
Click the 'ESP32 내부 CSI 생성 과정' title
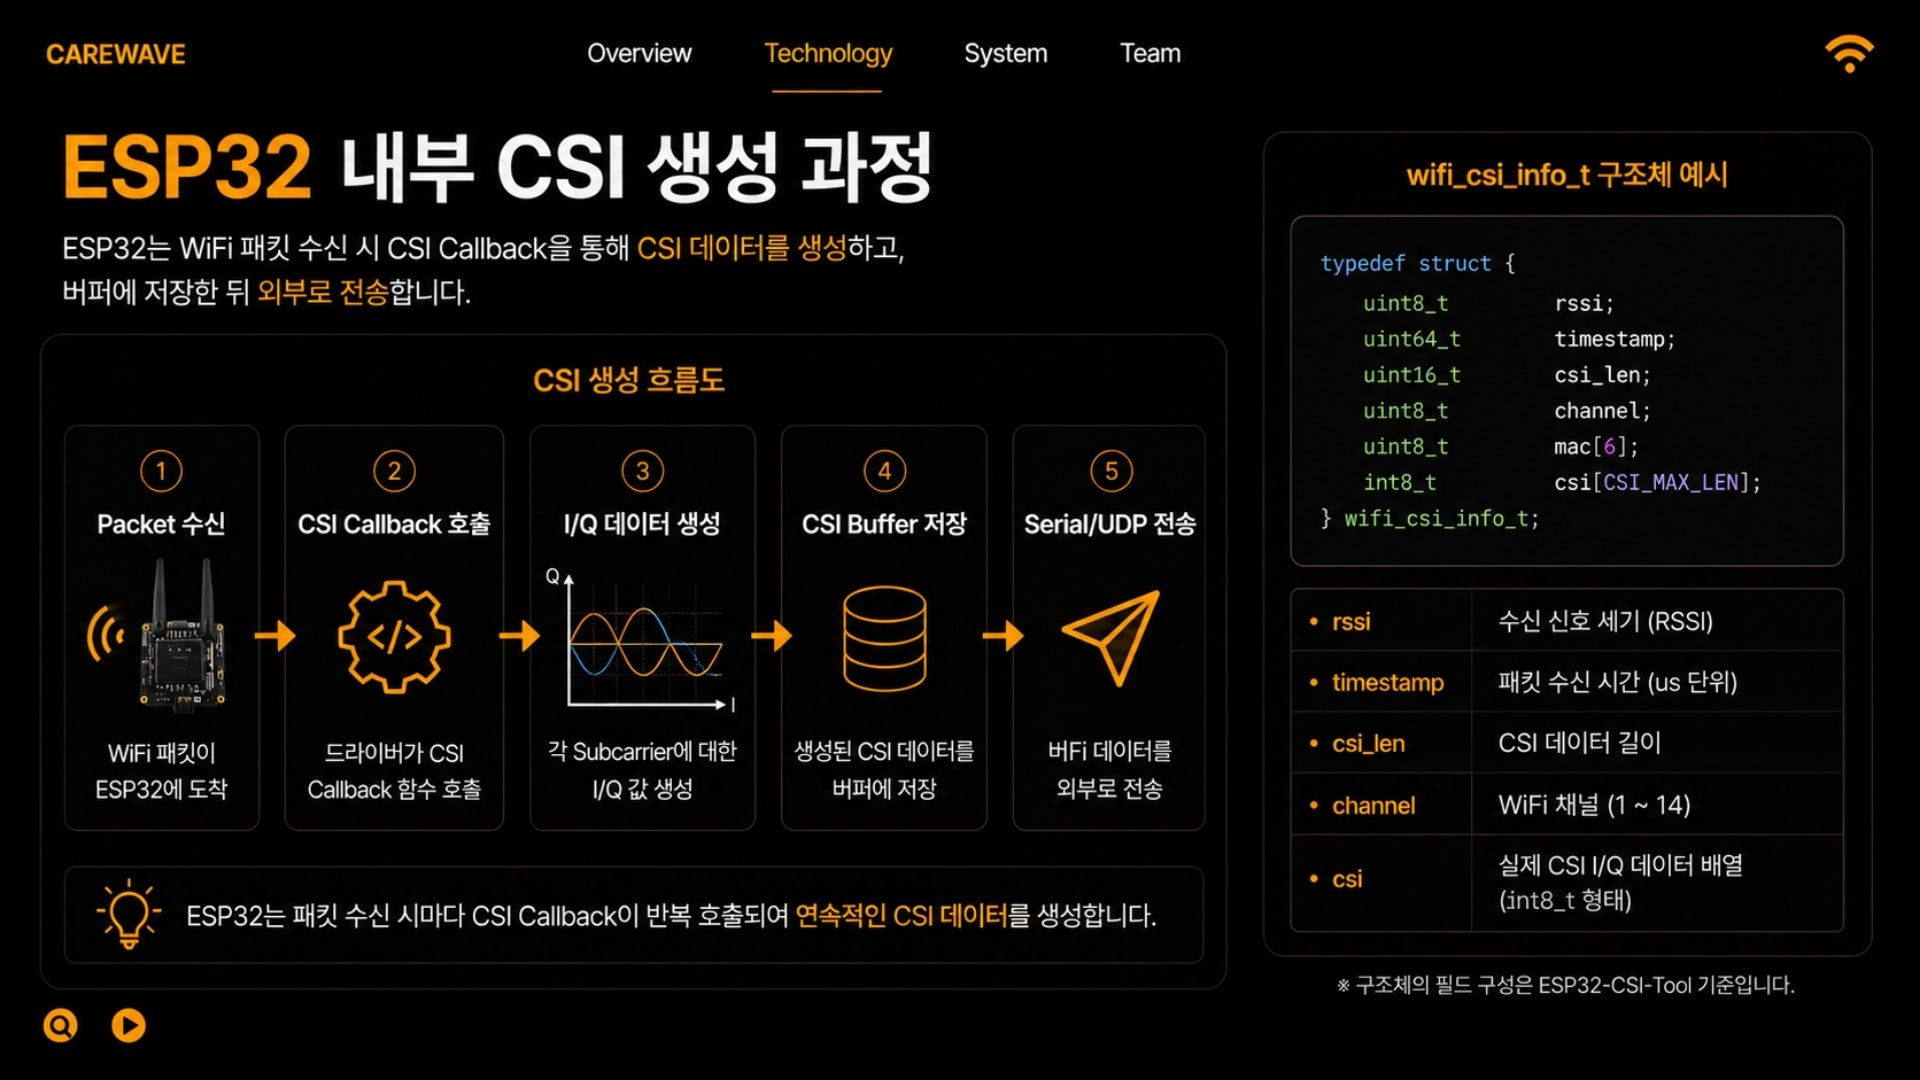497,166
